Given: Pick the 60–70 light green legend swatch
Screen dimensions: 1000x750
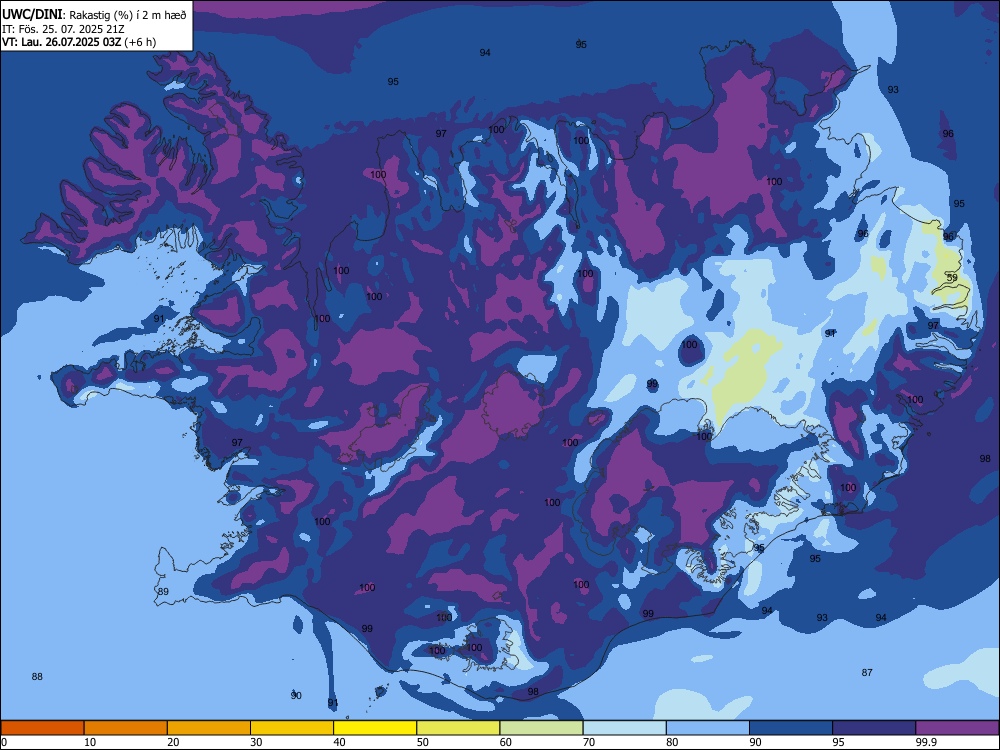Looking at the screenshot, I should [541, 728].
